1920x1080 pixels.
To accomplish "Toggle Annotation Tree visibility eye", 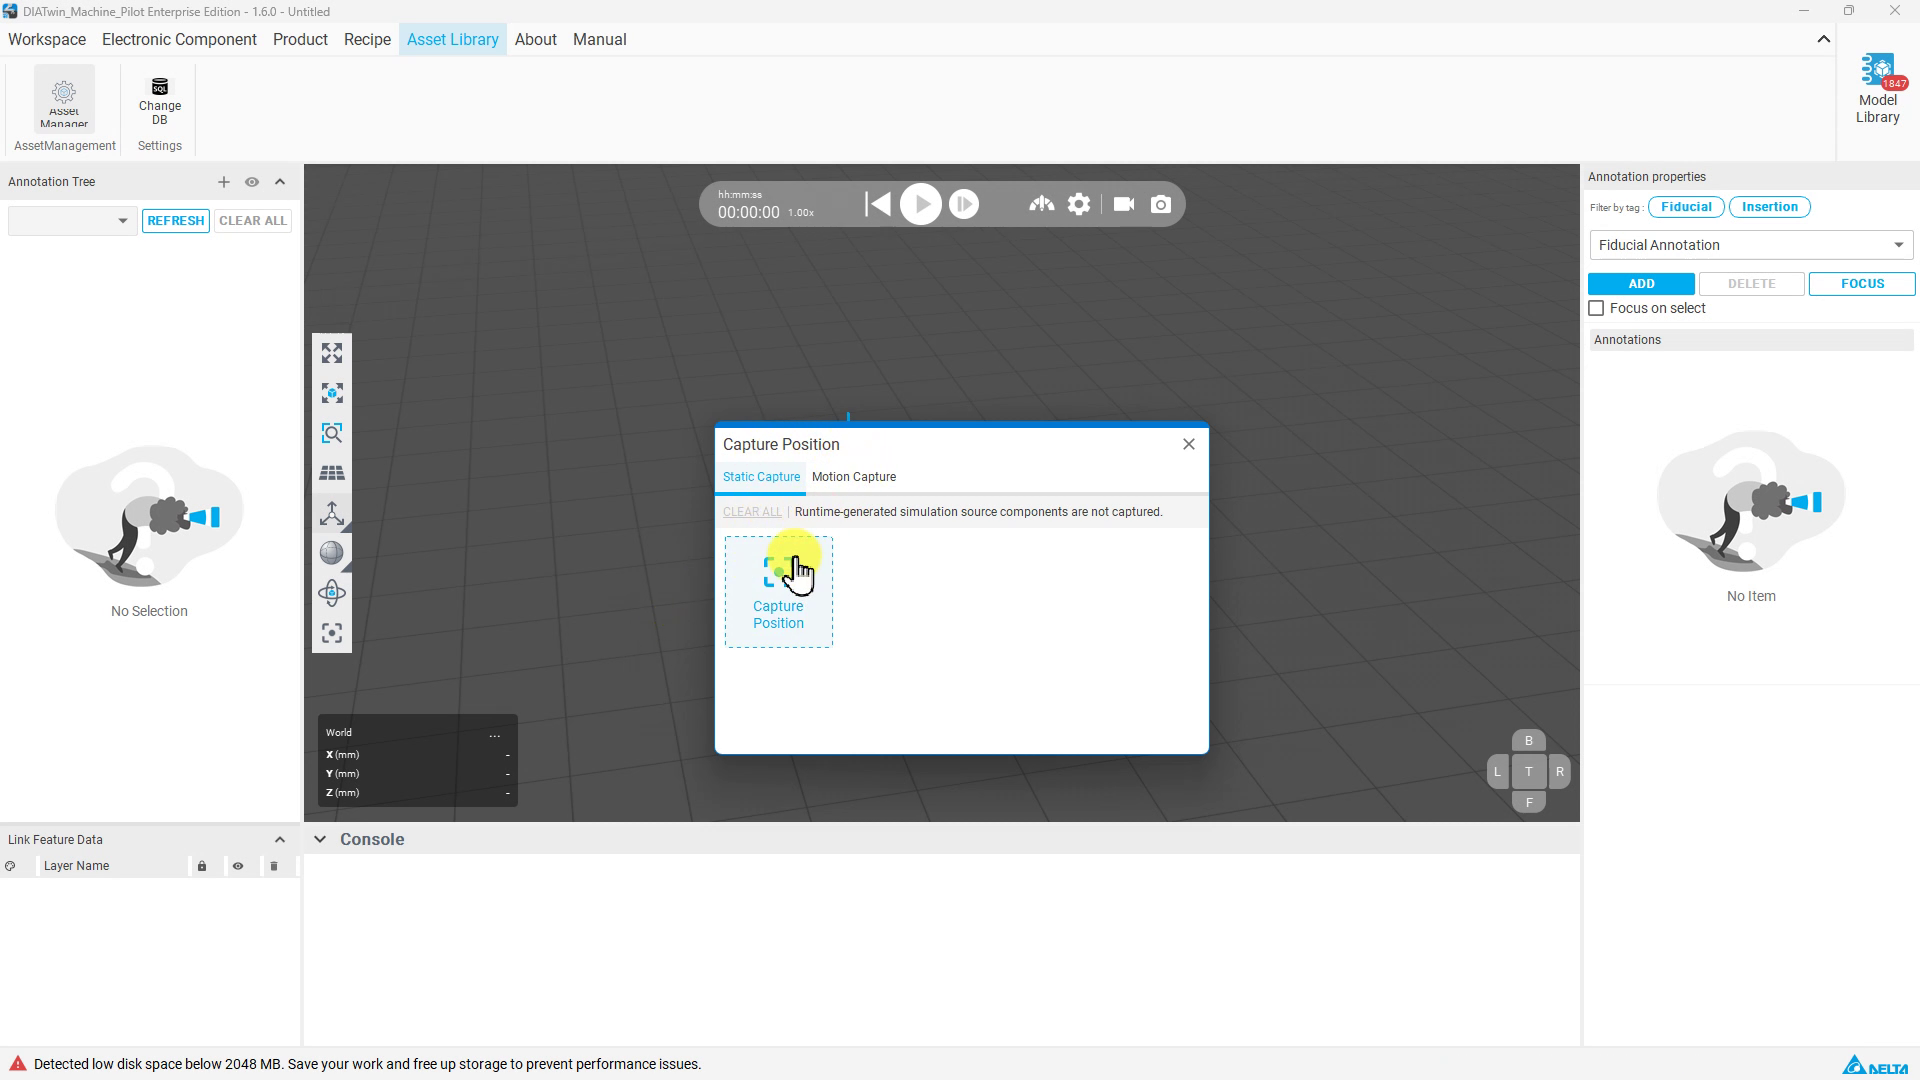I will 252,182.
